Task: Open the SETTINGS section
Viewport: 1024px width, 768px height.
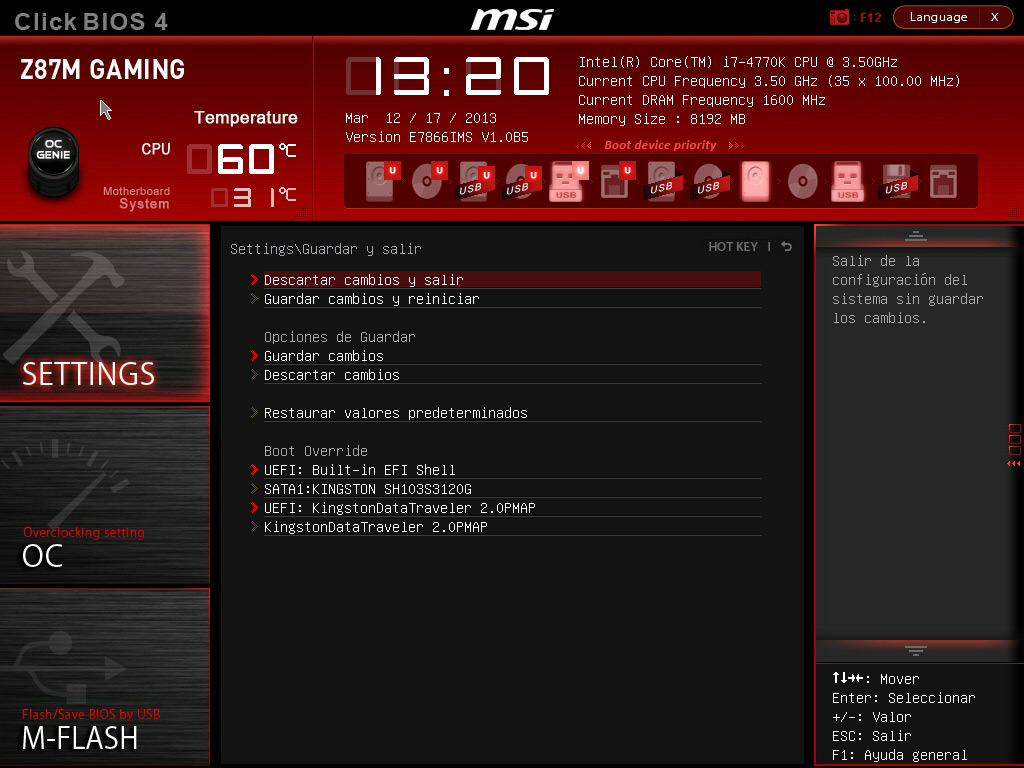Action: click(104, 313)
